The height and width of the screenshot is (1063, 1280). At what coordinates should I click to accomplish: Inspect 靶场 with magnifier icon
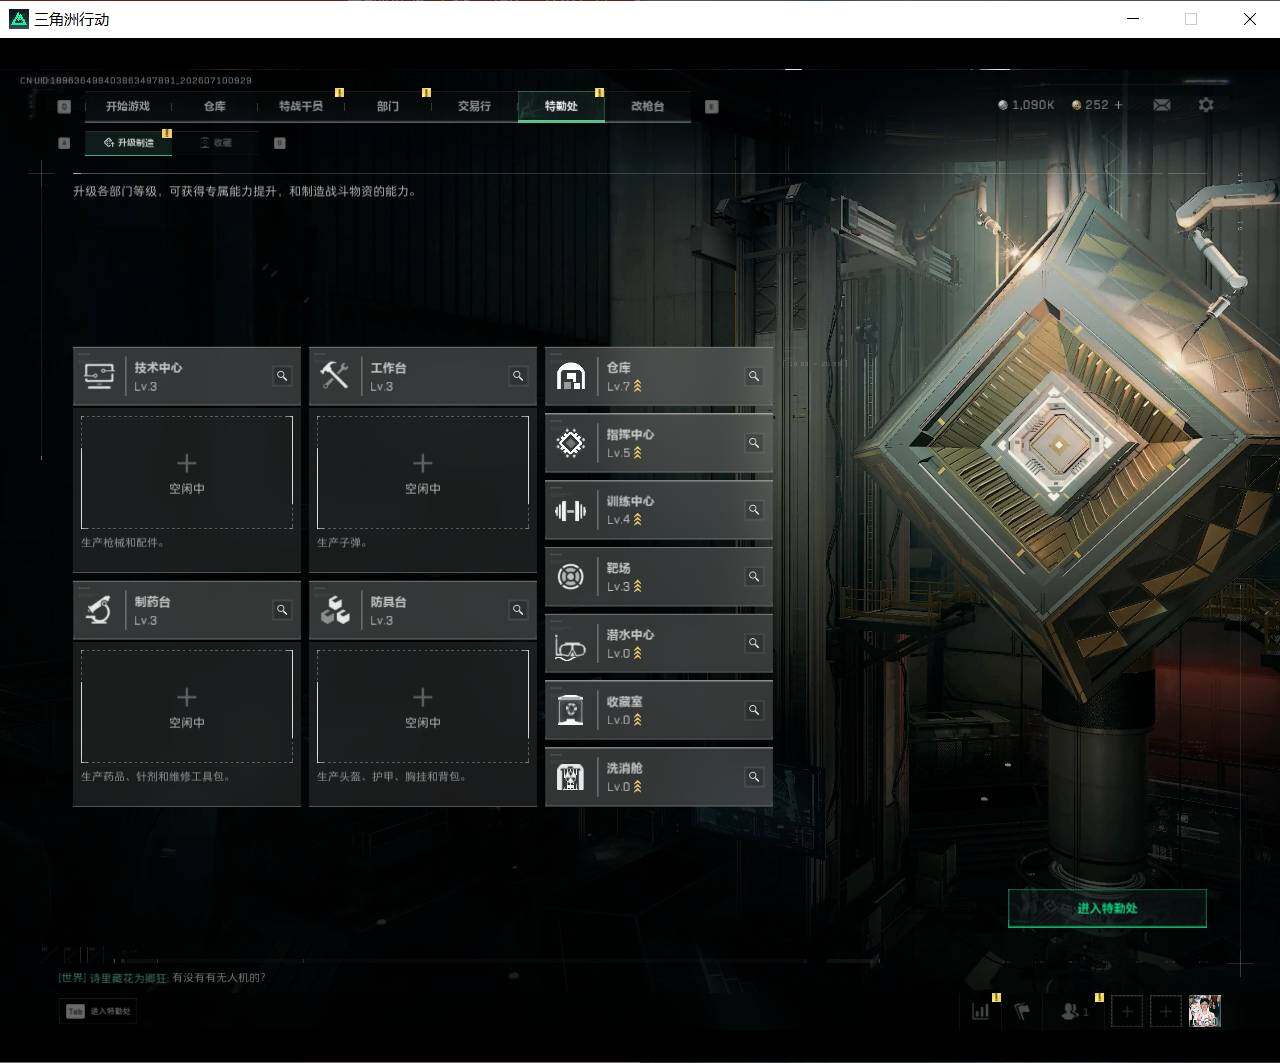pyautogui.click(x=754, y=576)
